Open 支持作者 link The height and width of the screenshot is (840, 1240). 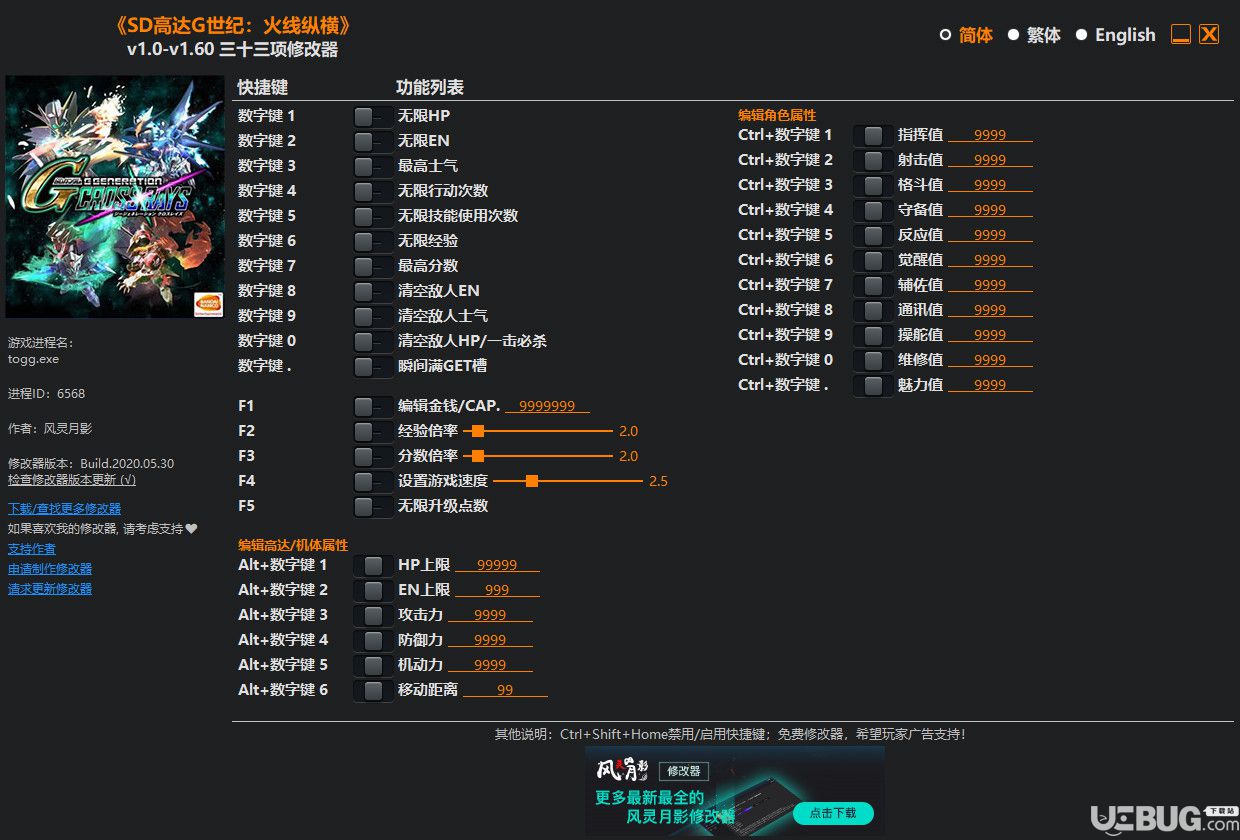click(x=32, y=549)
